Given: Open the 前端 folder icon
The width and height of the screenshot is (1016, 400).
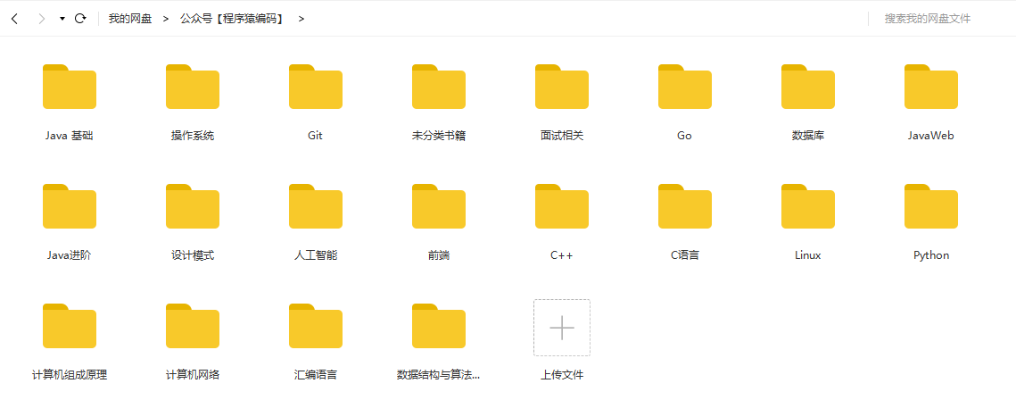Looking at the screenshot, I should 439,206.
